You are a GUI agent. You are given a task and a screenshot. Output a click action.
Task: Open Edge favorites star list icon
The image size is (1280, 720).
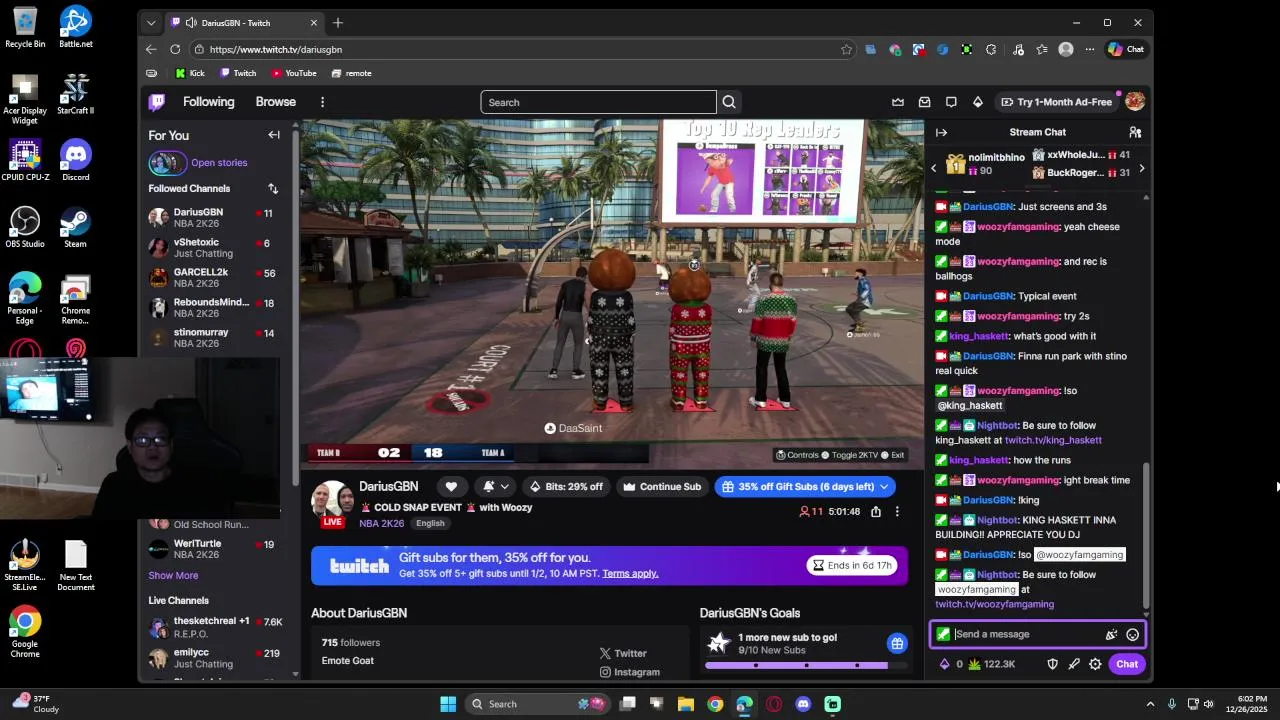tap(1042, 49)
